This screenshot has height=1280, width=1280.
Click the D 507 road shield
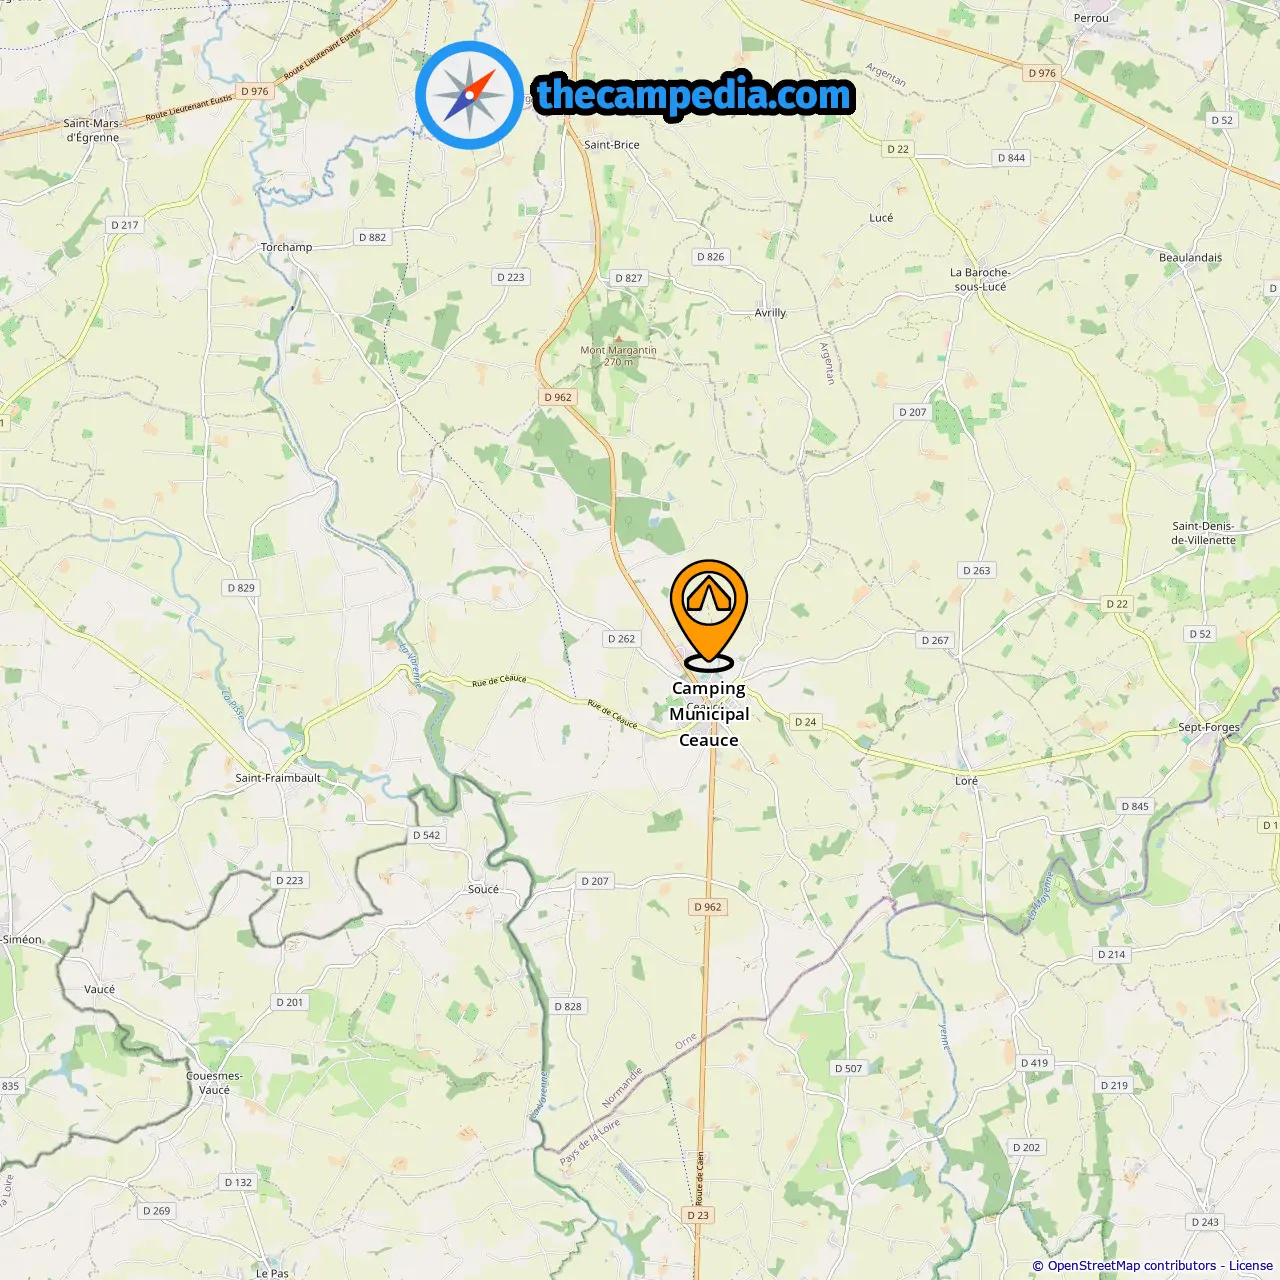point(849,1068)
